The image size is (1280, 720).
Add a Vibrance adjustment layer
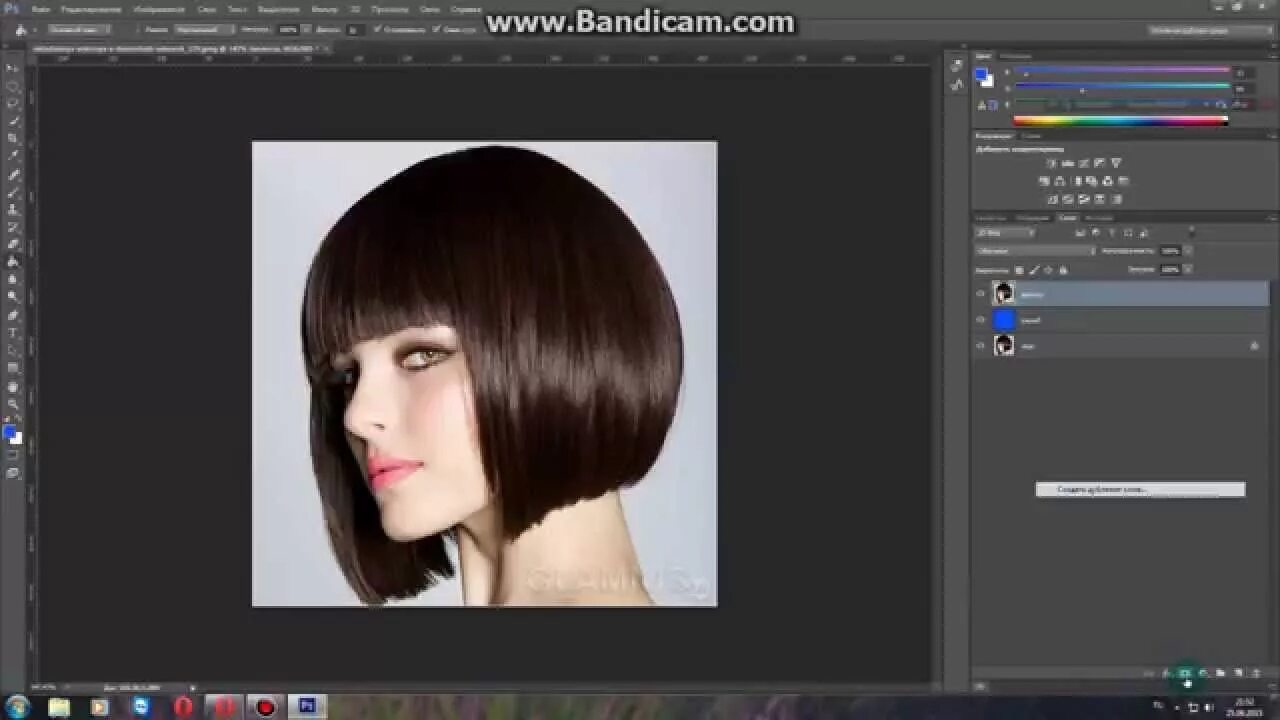pos(1116,163)
